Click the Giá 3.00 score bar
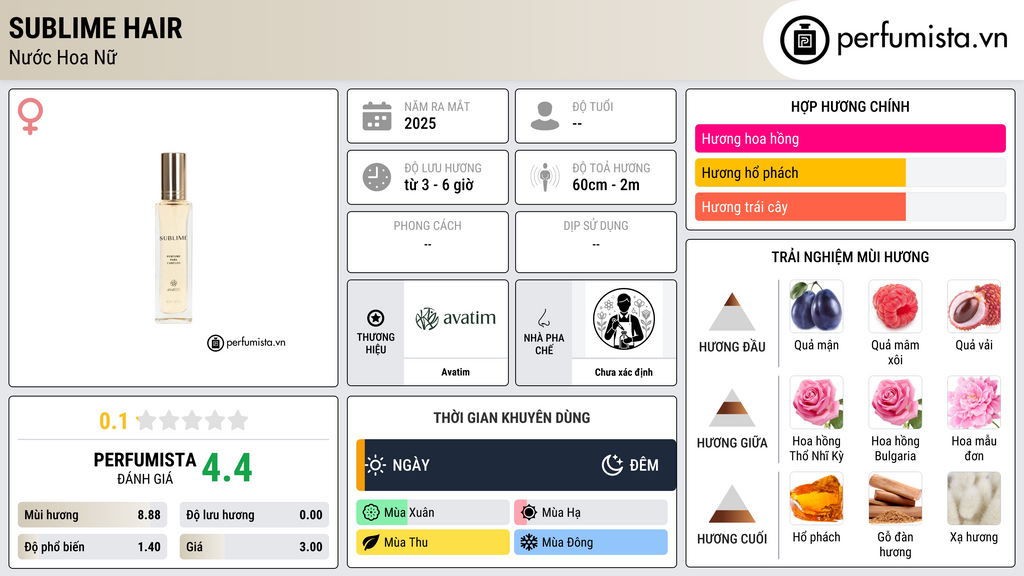Screen dimensions: 1024x576 click(x=254, y=547)
